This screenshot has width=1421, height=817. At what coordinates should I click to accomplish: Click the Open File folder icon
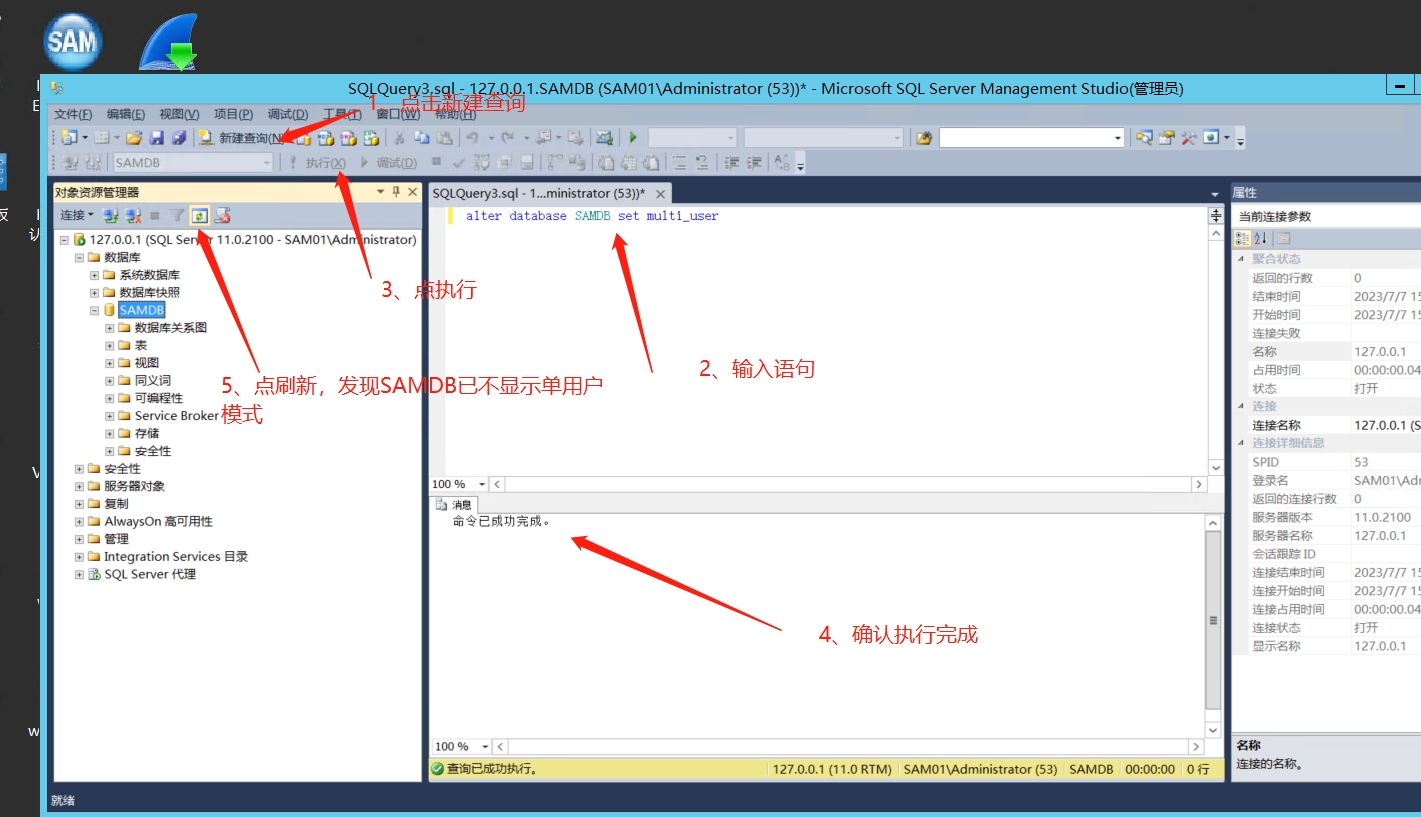133,138
